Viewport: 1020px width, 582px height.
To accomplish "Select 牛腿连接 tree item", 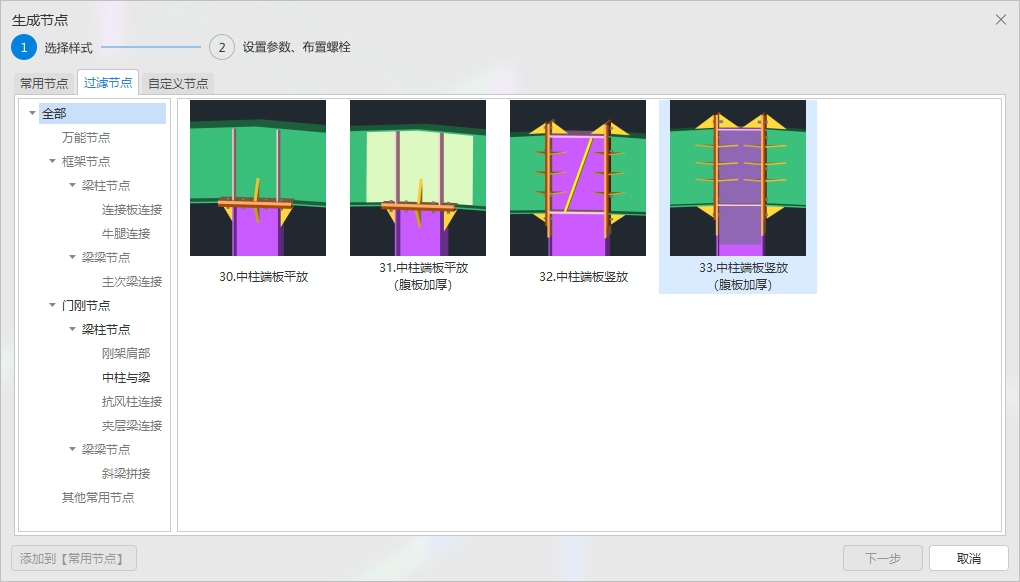I will [x=126, y=233].
